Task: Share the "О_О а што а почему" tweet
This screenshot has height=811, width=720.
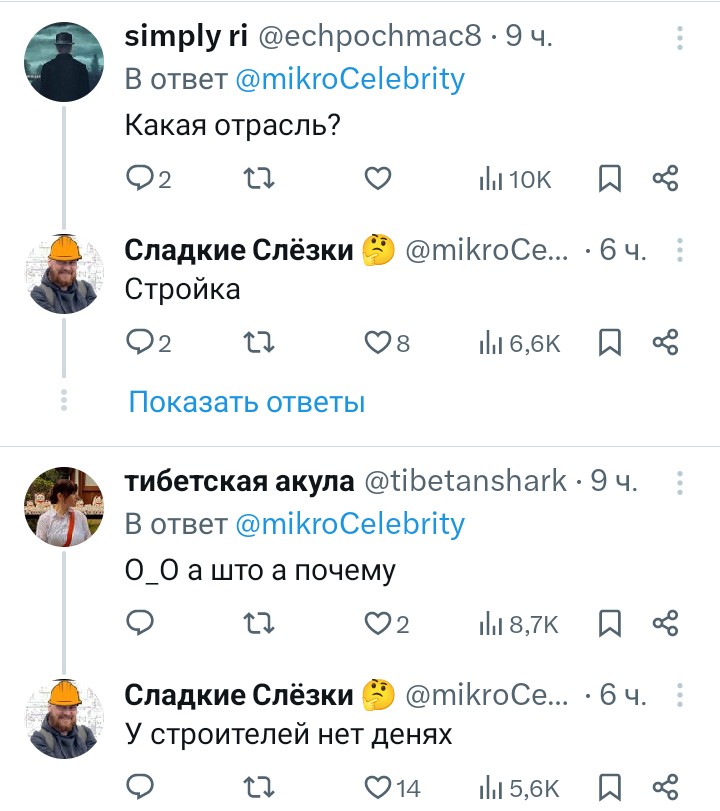Action: pyautogui.click(x=666, y=624)
